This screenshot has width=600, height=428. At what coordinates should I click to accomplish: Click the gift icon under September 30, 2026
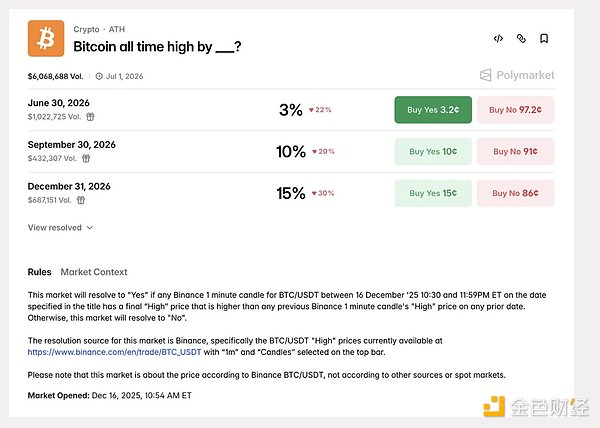(86, 158)
